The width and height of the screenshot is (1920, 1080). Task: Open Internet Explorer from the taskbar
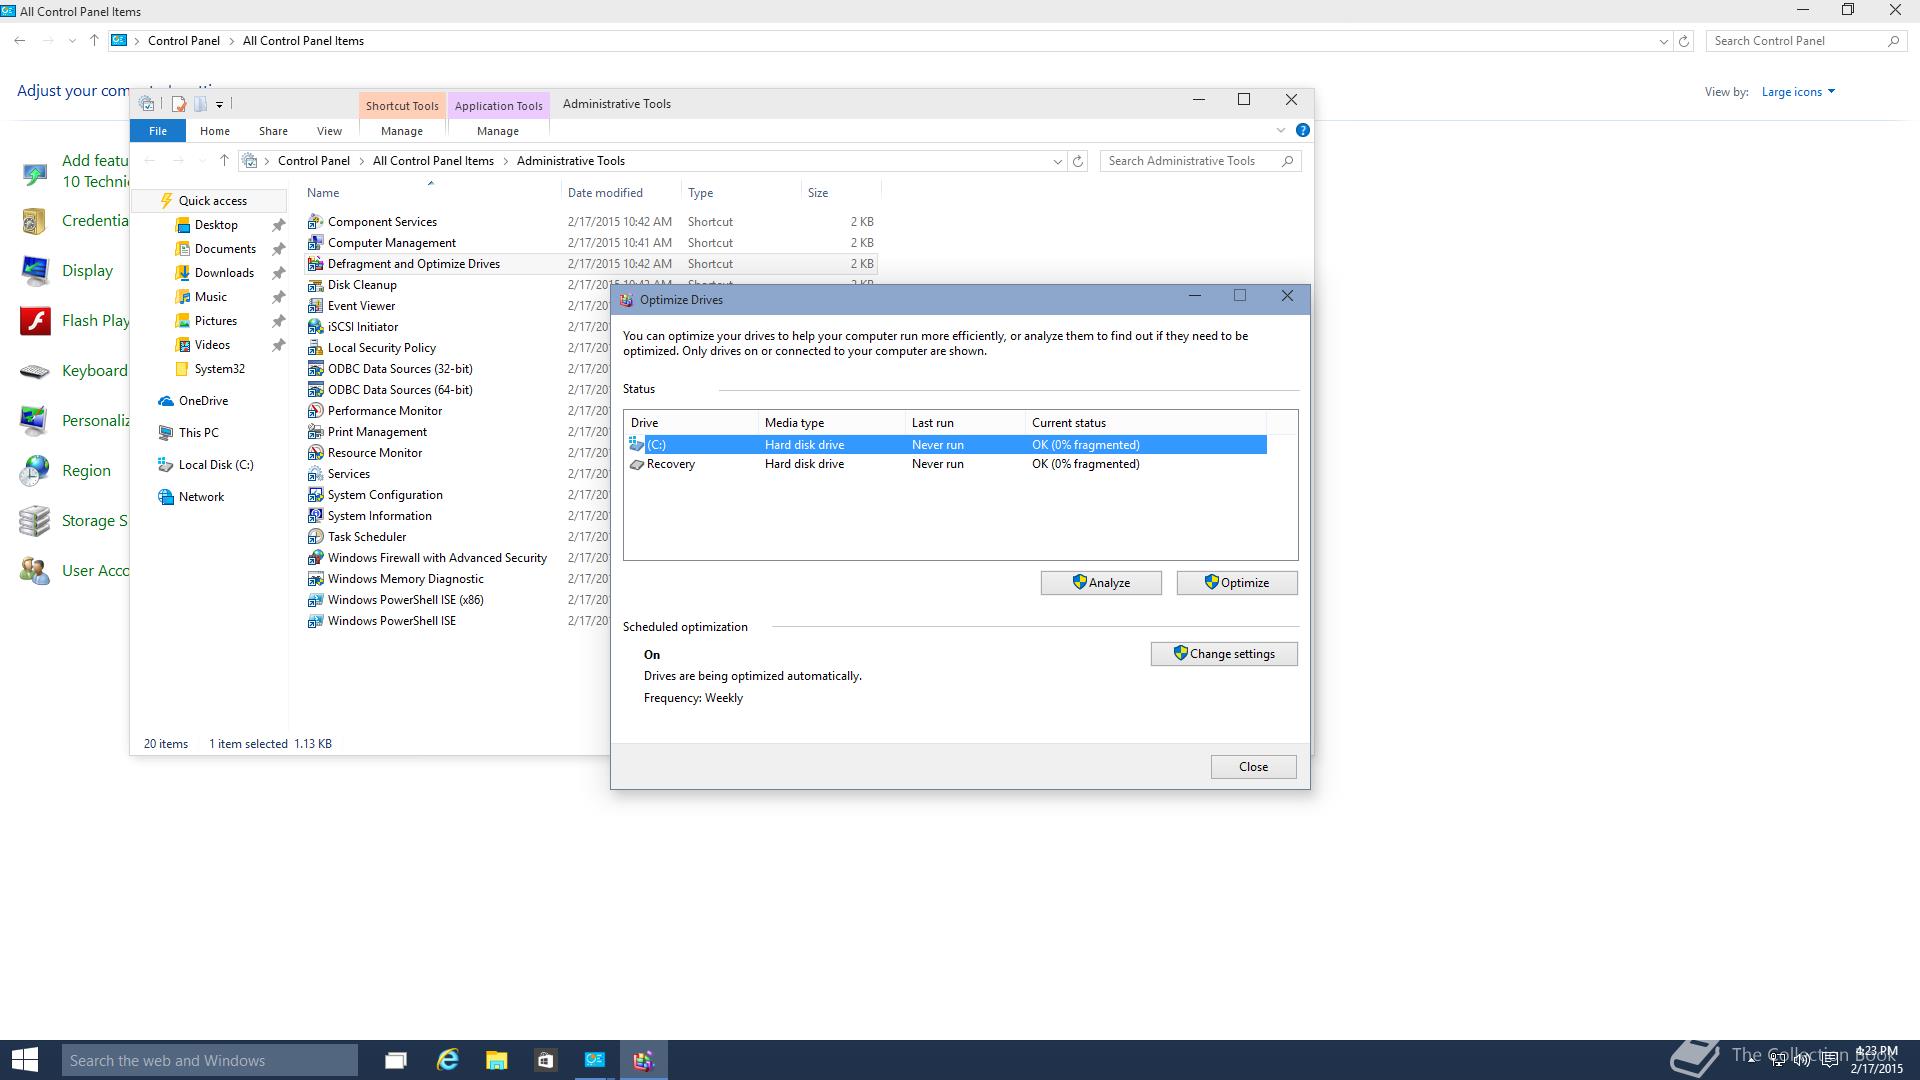pos(447,1060)
